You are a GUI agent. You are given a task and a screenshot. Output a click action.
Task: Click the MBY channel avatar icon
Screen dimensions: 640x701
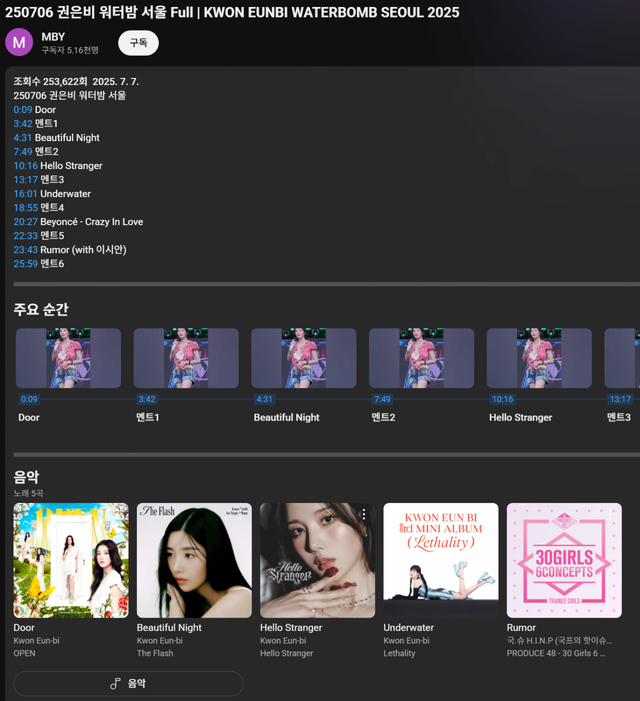pos(19,42)
